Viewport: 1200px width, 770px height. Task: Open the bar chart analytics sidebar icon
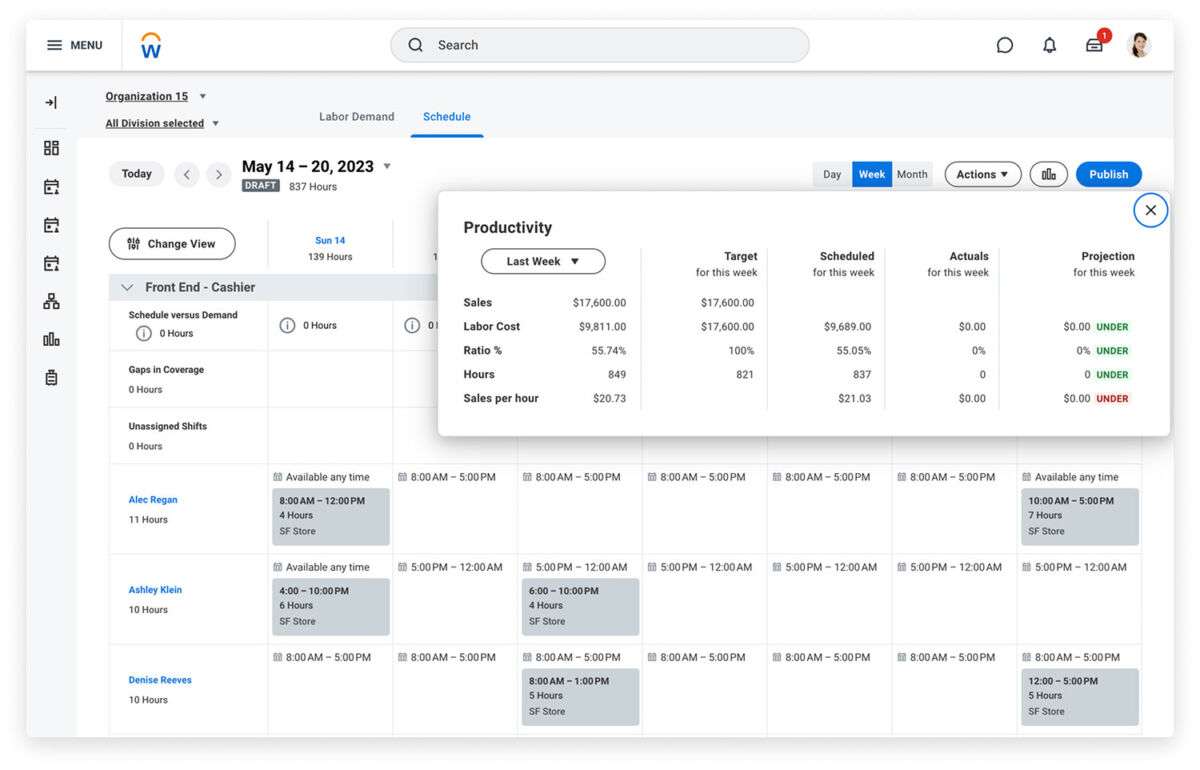tap(50, 338)
